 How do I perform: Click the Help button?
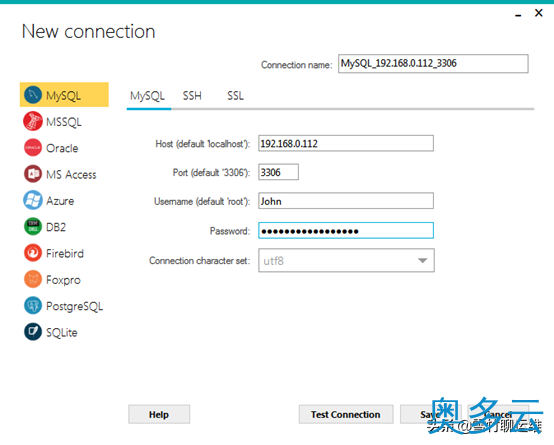point(159,414)
